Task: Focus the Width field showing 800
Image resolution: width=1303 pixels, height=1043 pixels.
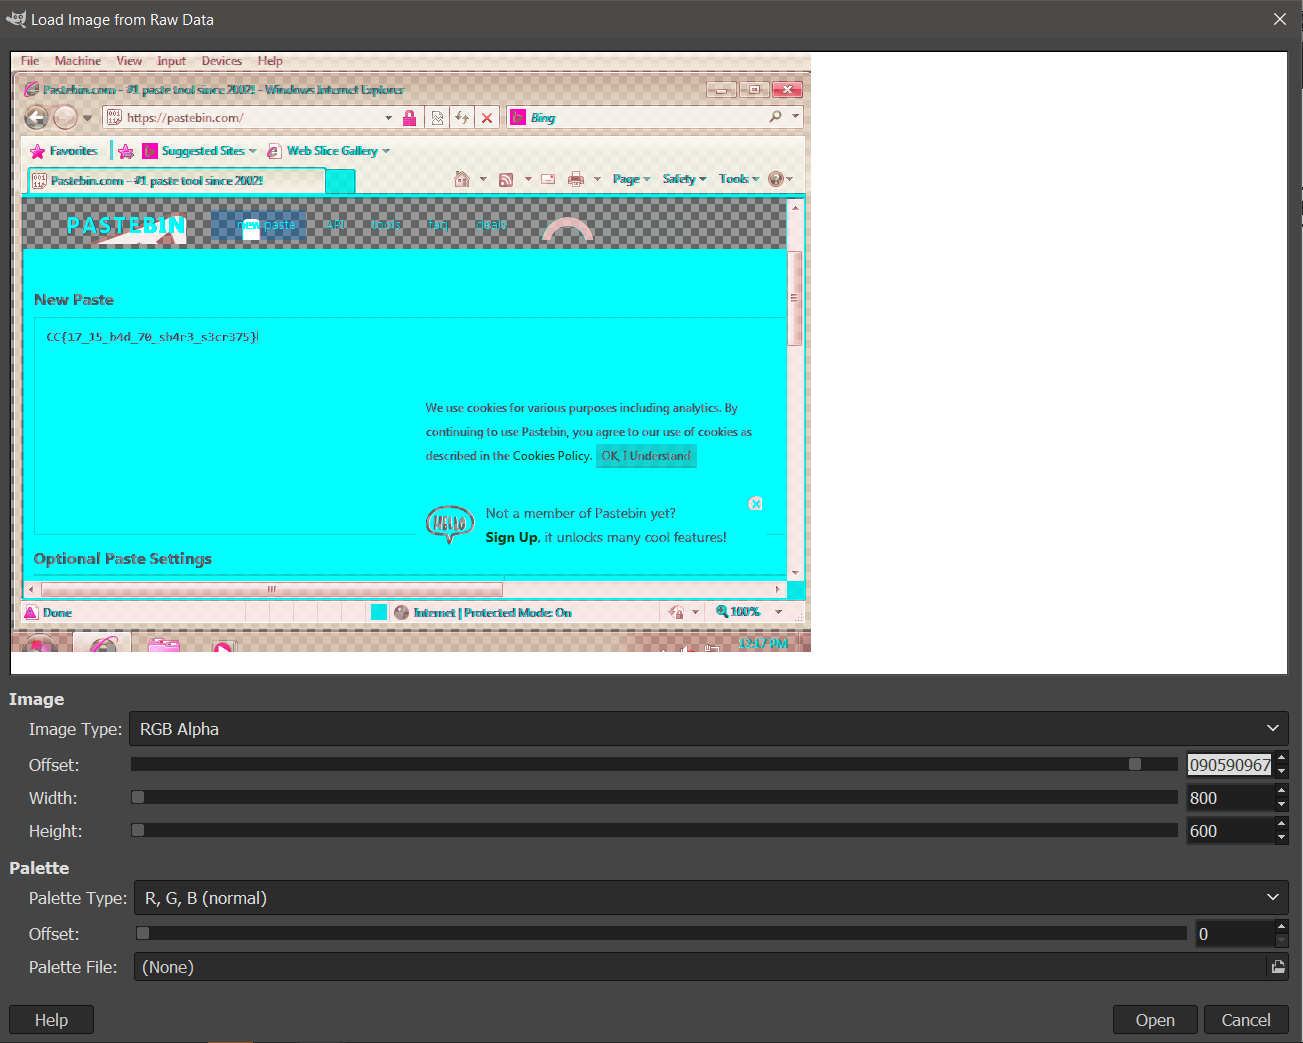Action: (x=1229, y=798)
